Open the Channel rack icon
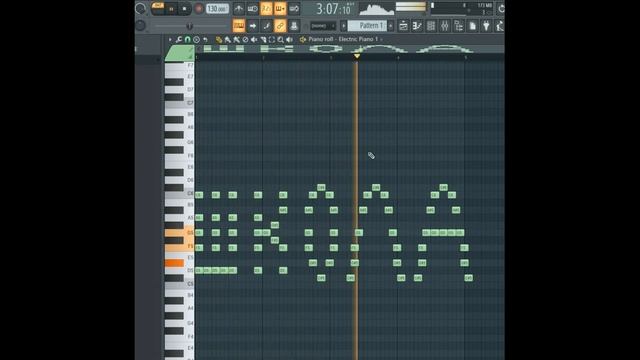 pos(431,26)
